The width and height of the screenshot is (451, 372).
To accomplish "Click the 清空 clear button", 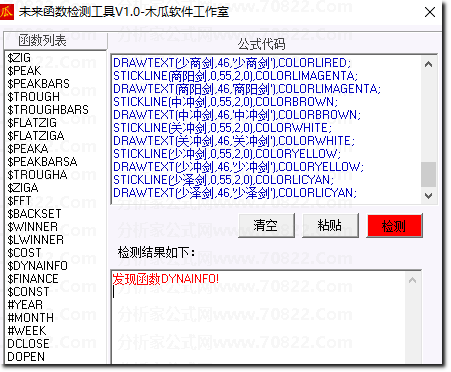I will point(266,226).
